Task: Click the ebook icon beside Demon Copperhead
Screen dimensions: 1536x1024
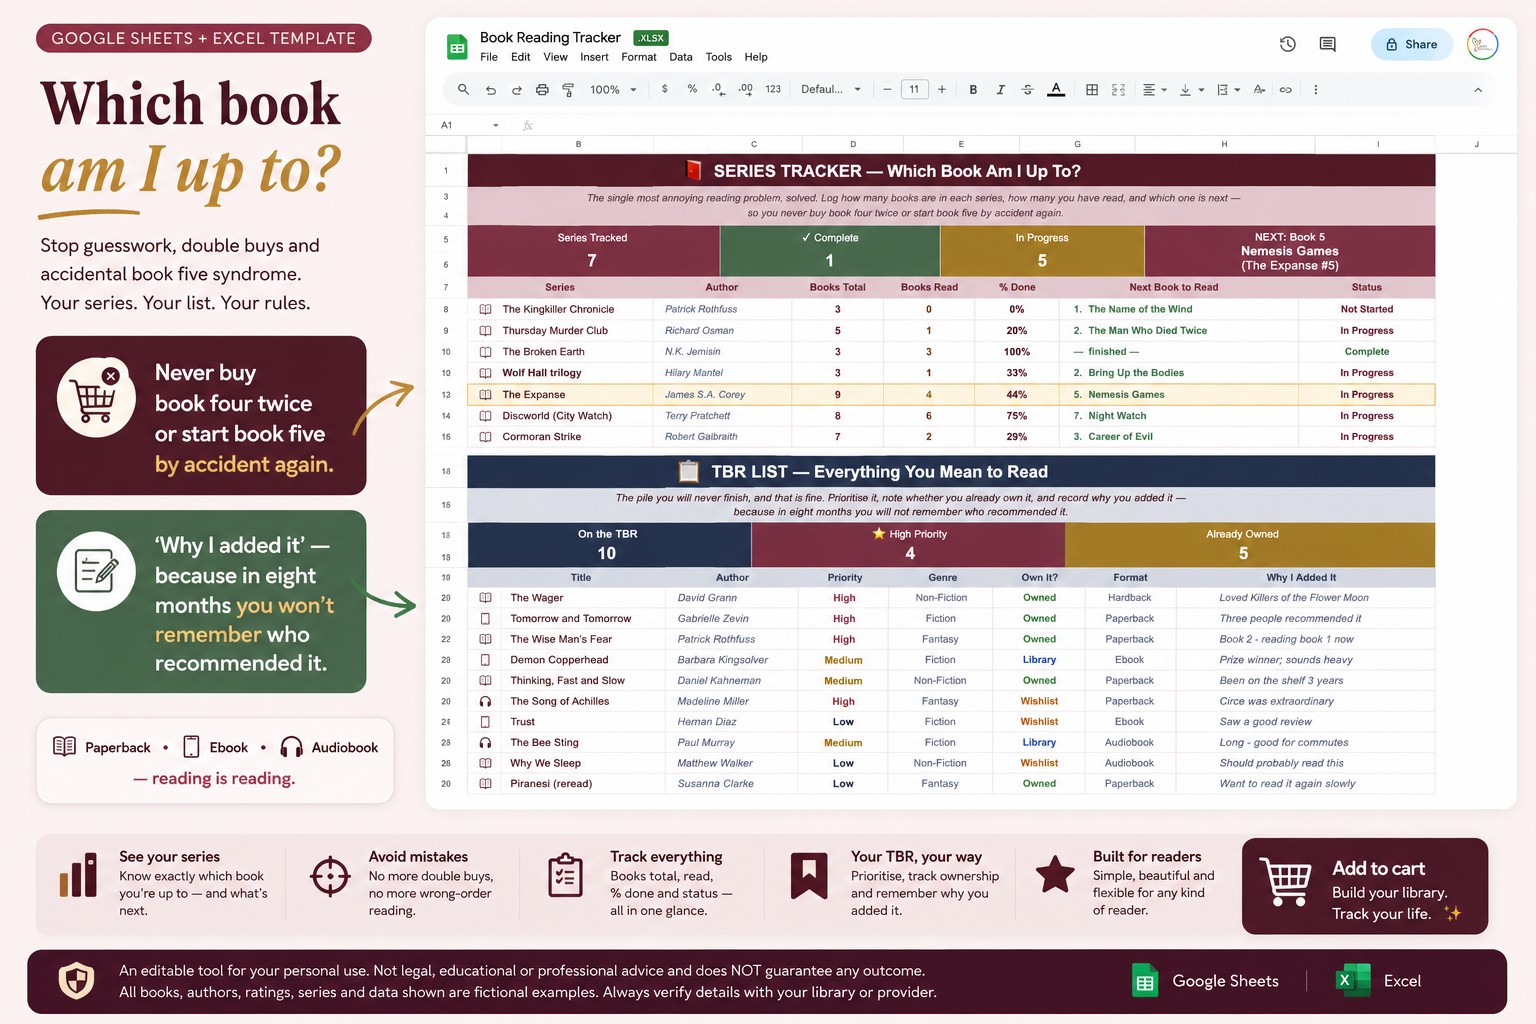Action: tap(485, 660)
